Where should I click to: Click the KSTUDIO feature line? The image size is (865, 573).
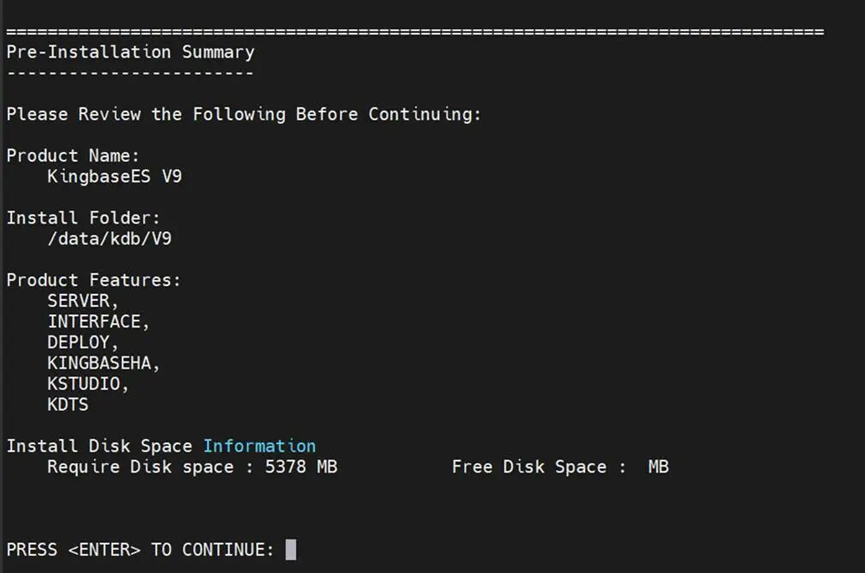tap(88, 384)
